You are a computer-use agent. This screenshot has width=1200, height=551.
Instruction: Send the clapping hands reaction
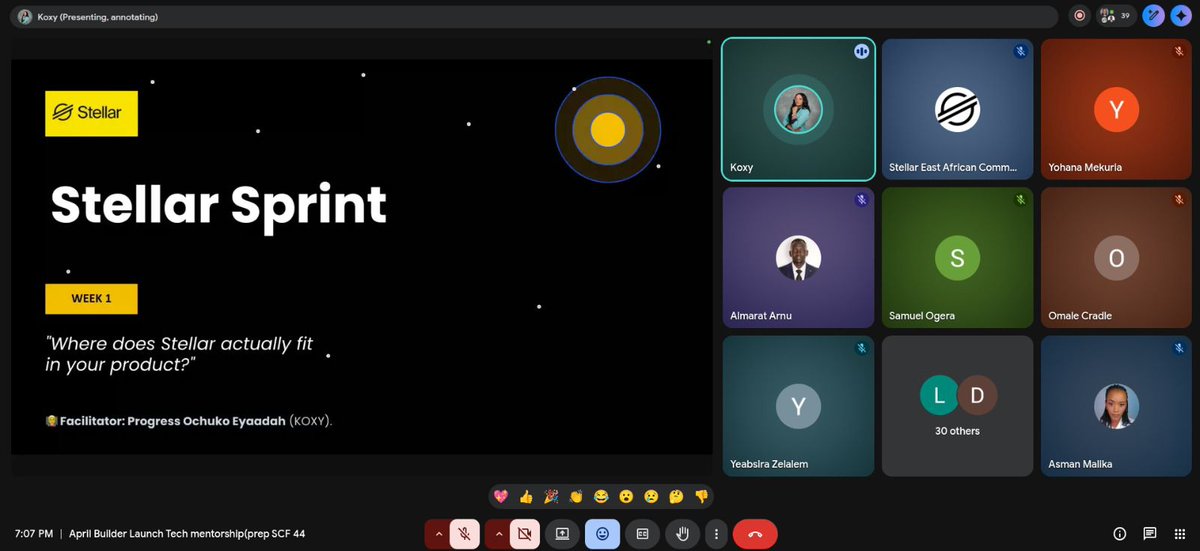tap(576, 496)
